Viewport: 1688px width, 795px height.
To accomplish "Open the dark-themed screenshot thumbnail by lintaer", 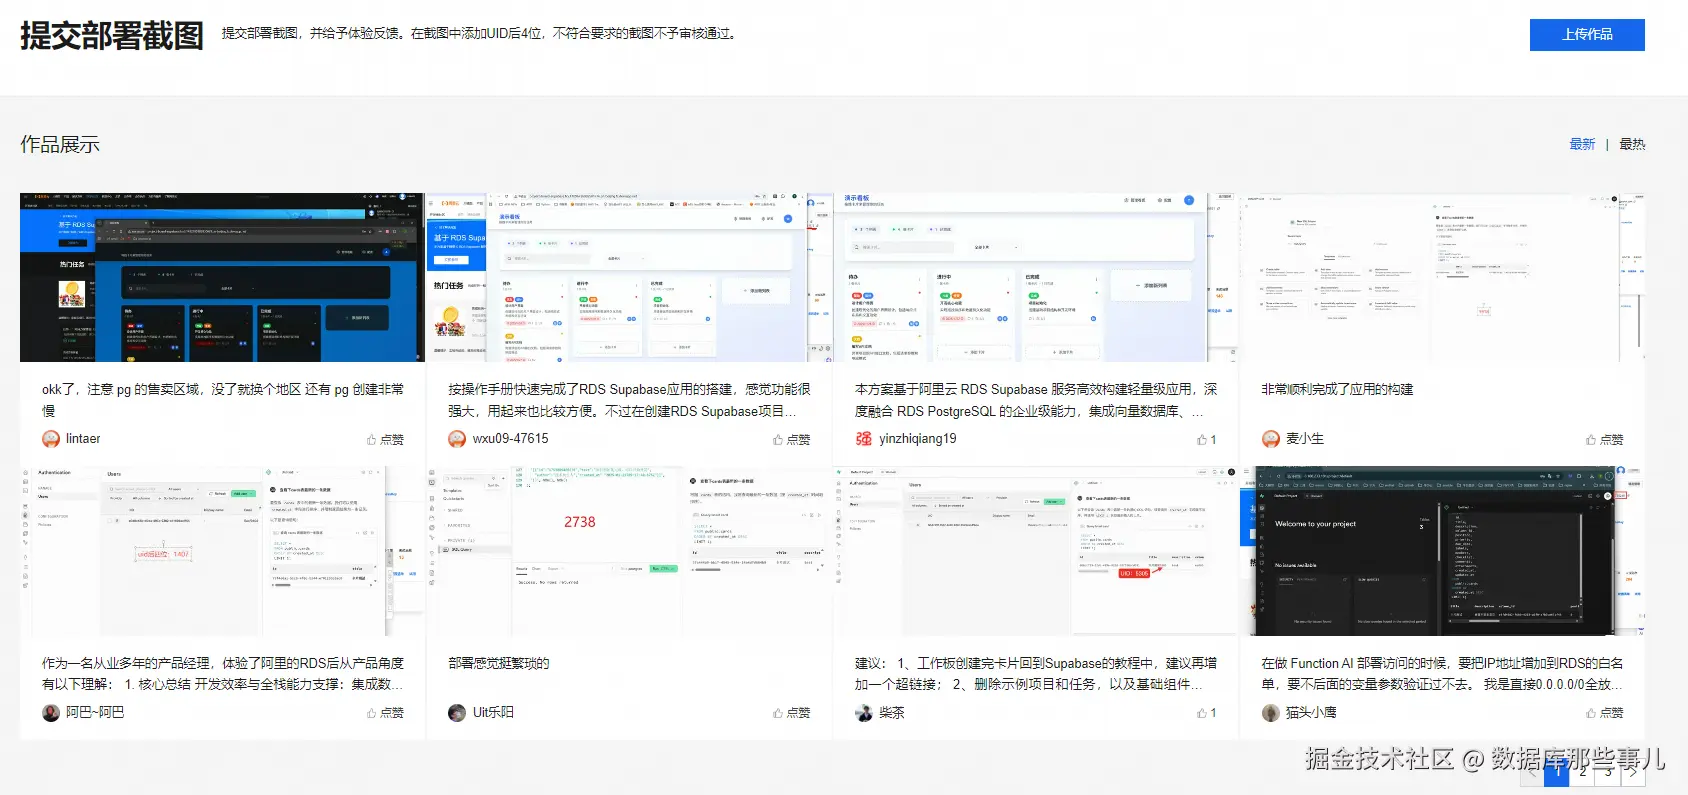I will click(x=222, y=277).
